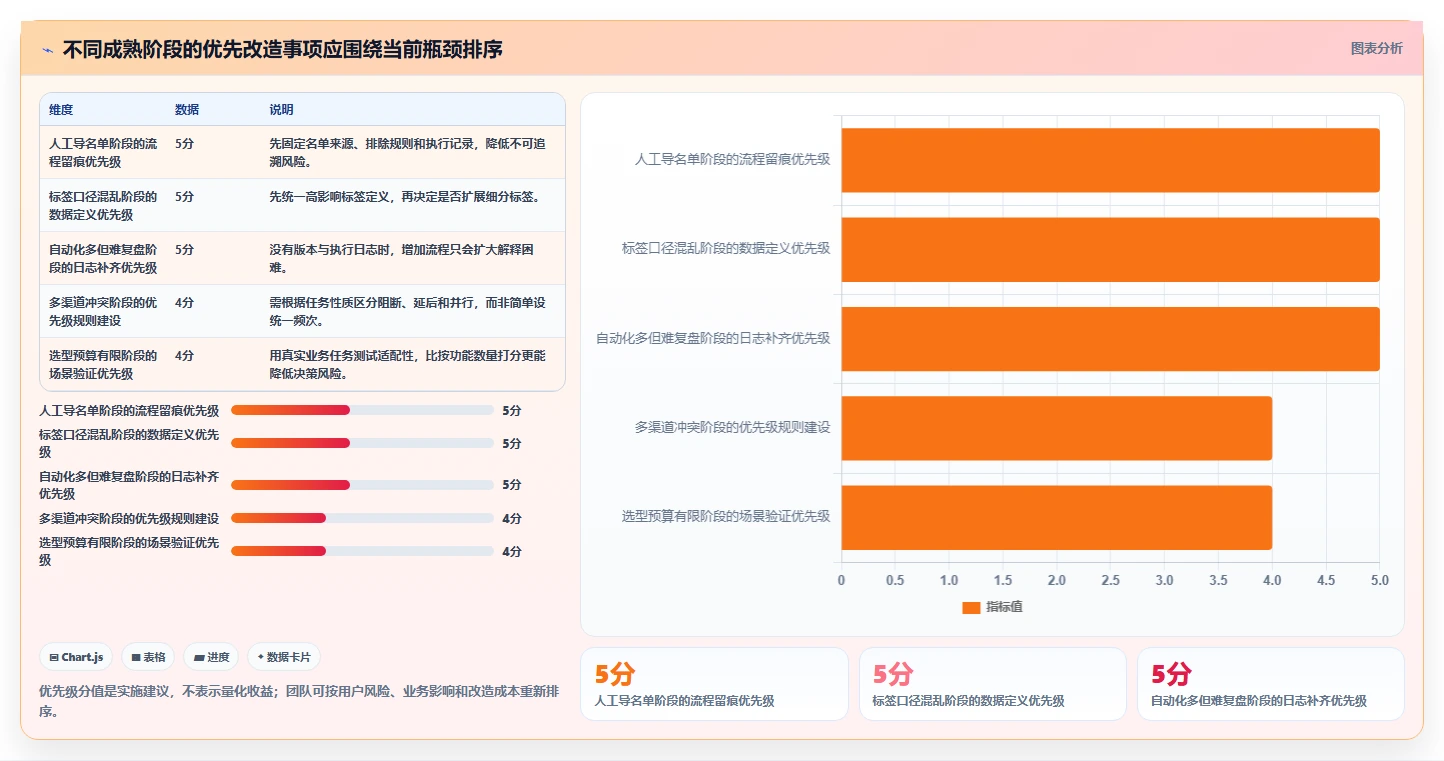Click chart axis label 选型预算有限阶段的场景验证优先级
This screenshot has height=761, width=1444.
726,517
